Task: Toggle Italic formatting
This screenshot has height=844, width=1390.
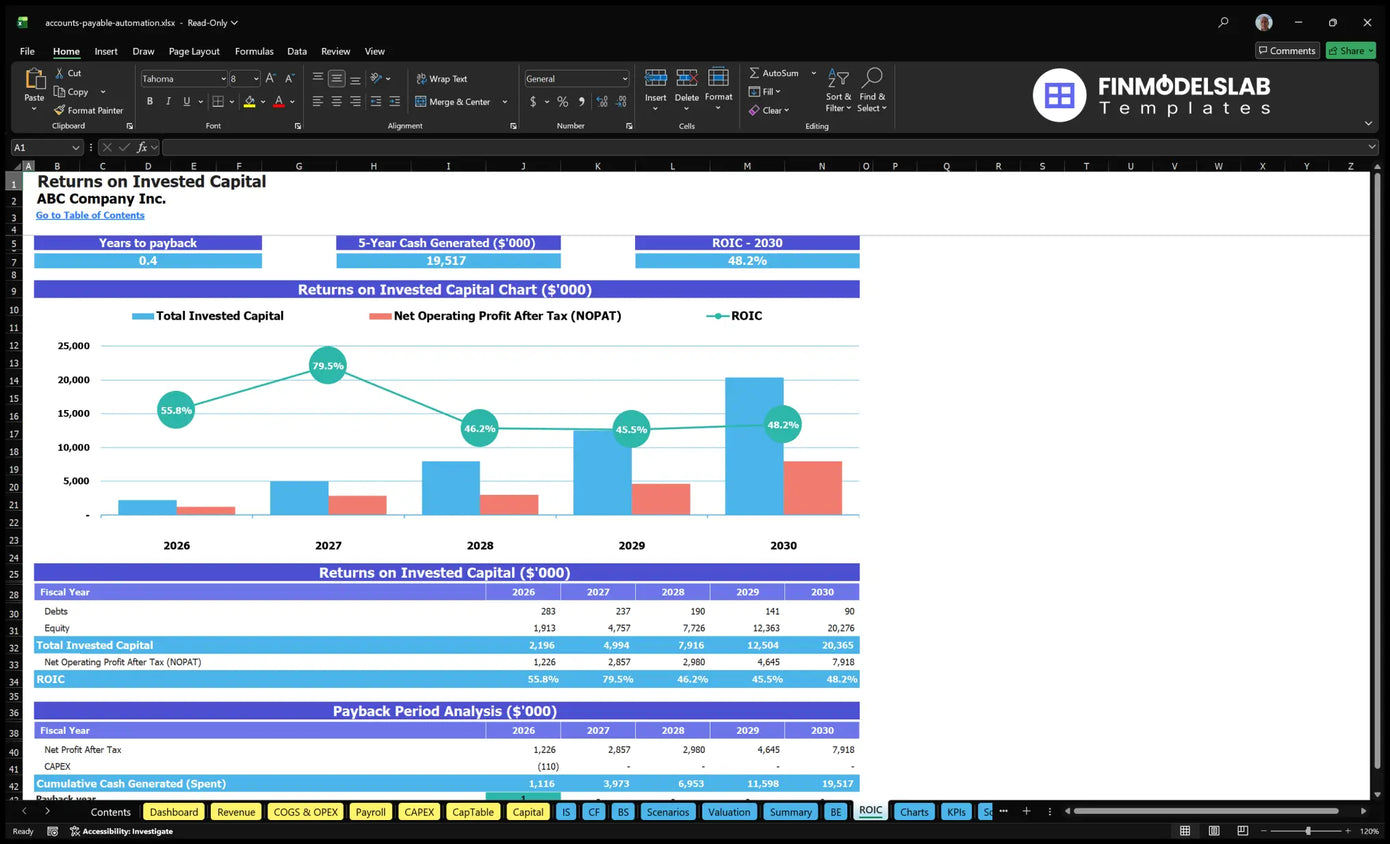Action: point(168,102)
